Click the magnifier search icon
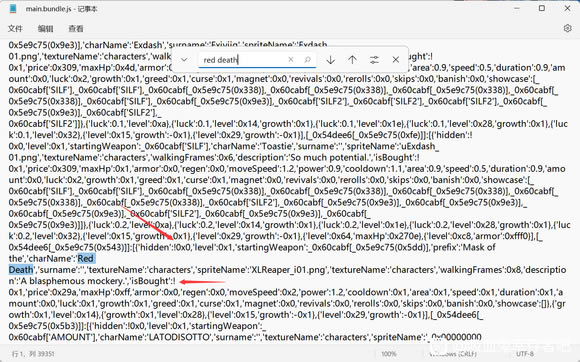This screenshot has height=362, width=580. click(x=307, y=60)
